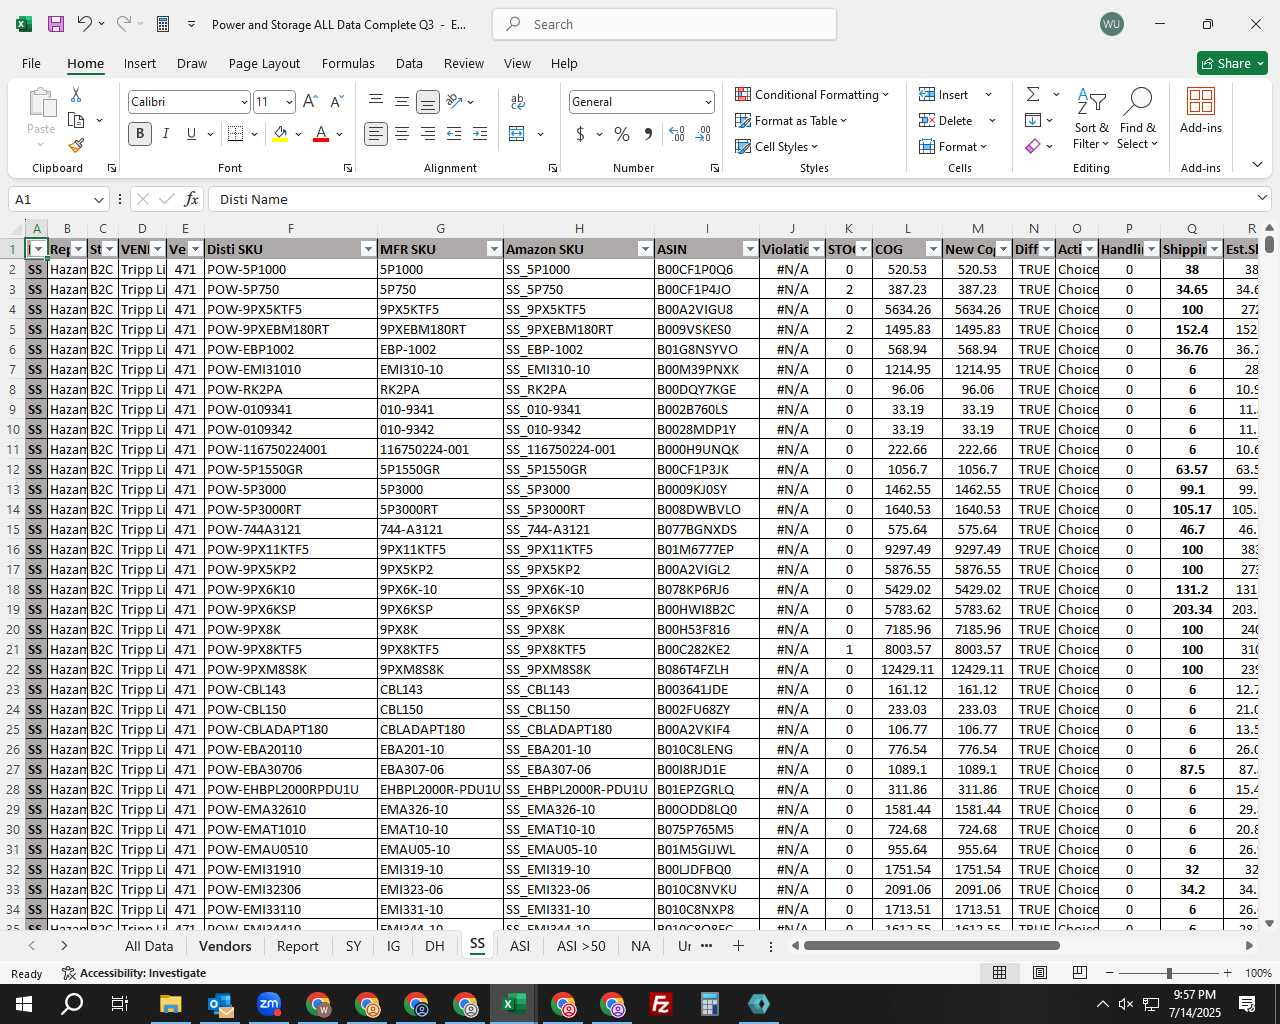Viewport: 1280px width, 1024px height.
Task: Open Conditional Formatting
Action: [812, 94]
